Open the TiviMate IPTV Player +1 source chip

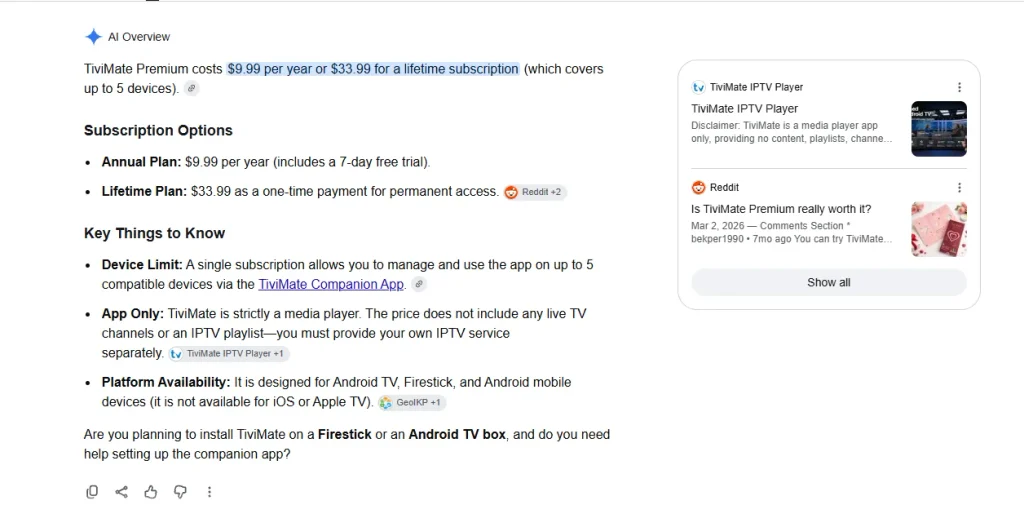[229, 353]
